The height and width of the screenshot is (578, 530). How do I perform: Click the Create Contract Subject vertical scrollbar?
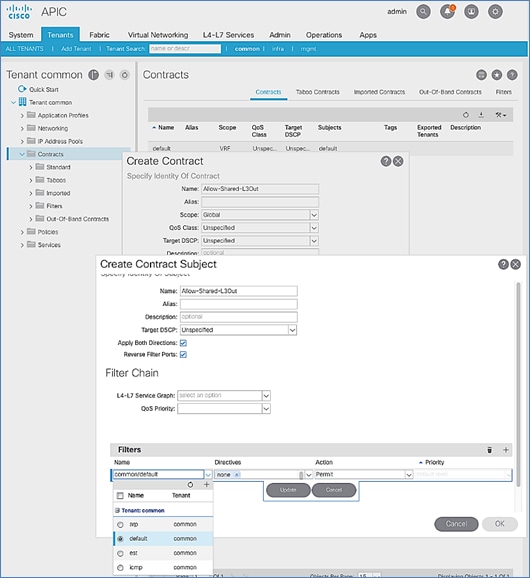518,383
